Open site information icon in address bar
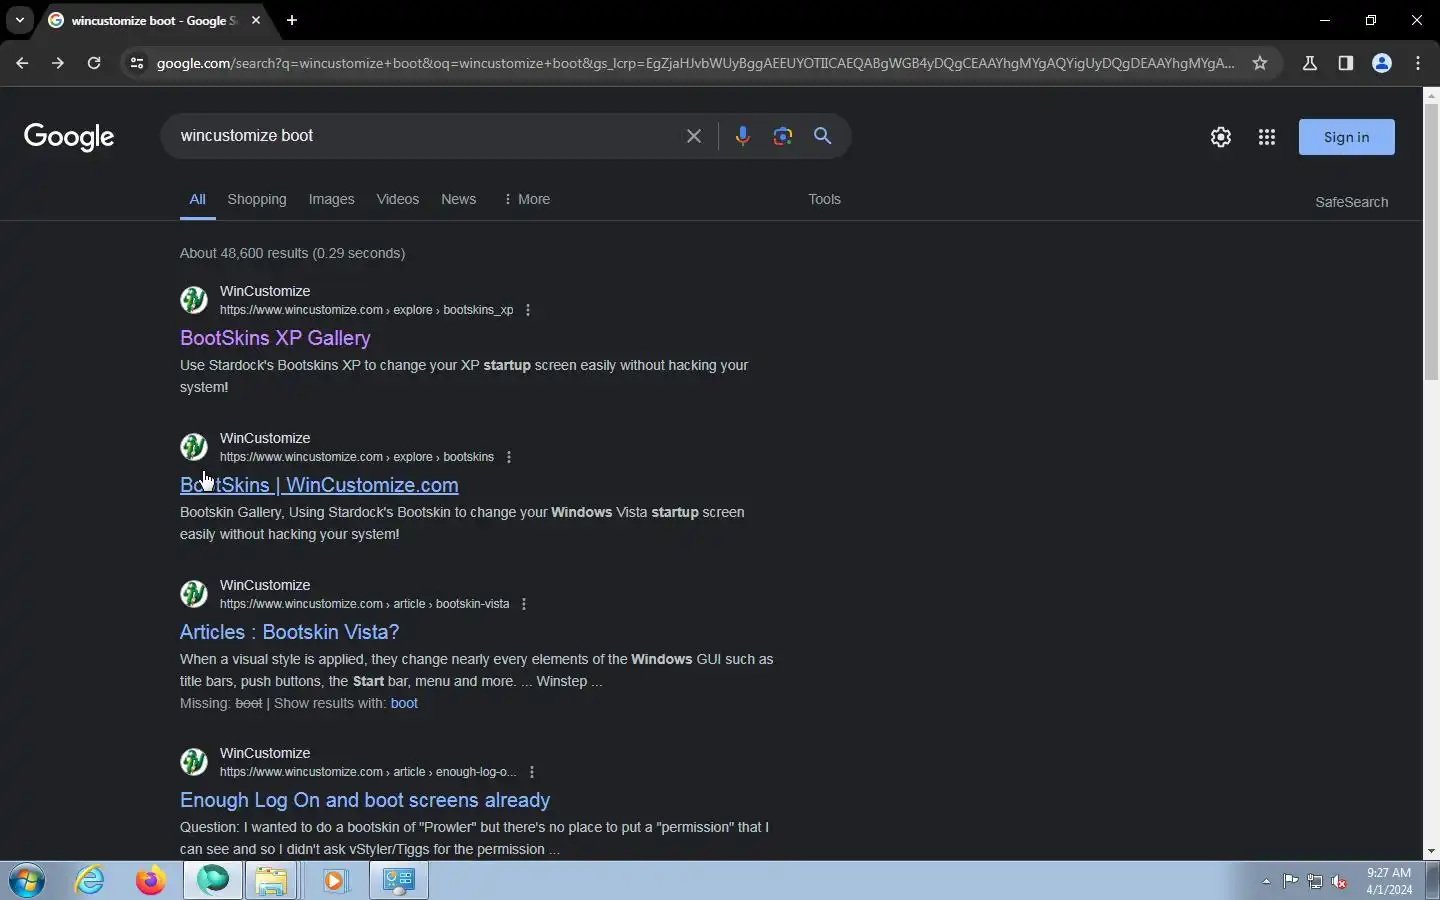This screenshot has height=900, width=1440. coord(137,63)
